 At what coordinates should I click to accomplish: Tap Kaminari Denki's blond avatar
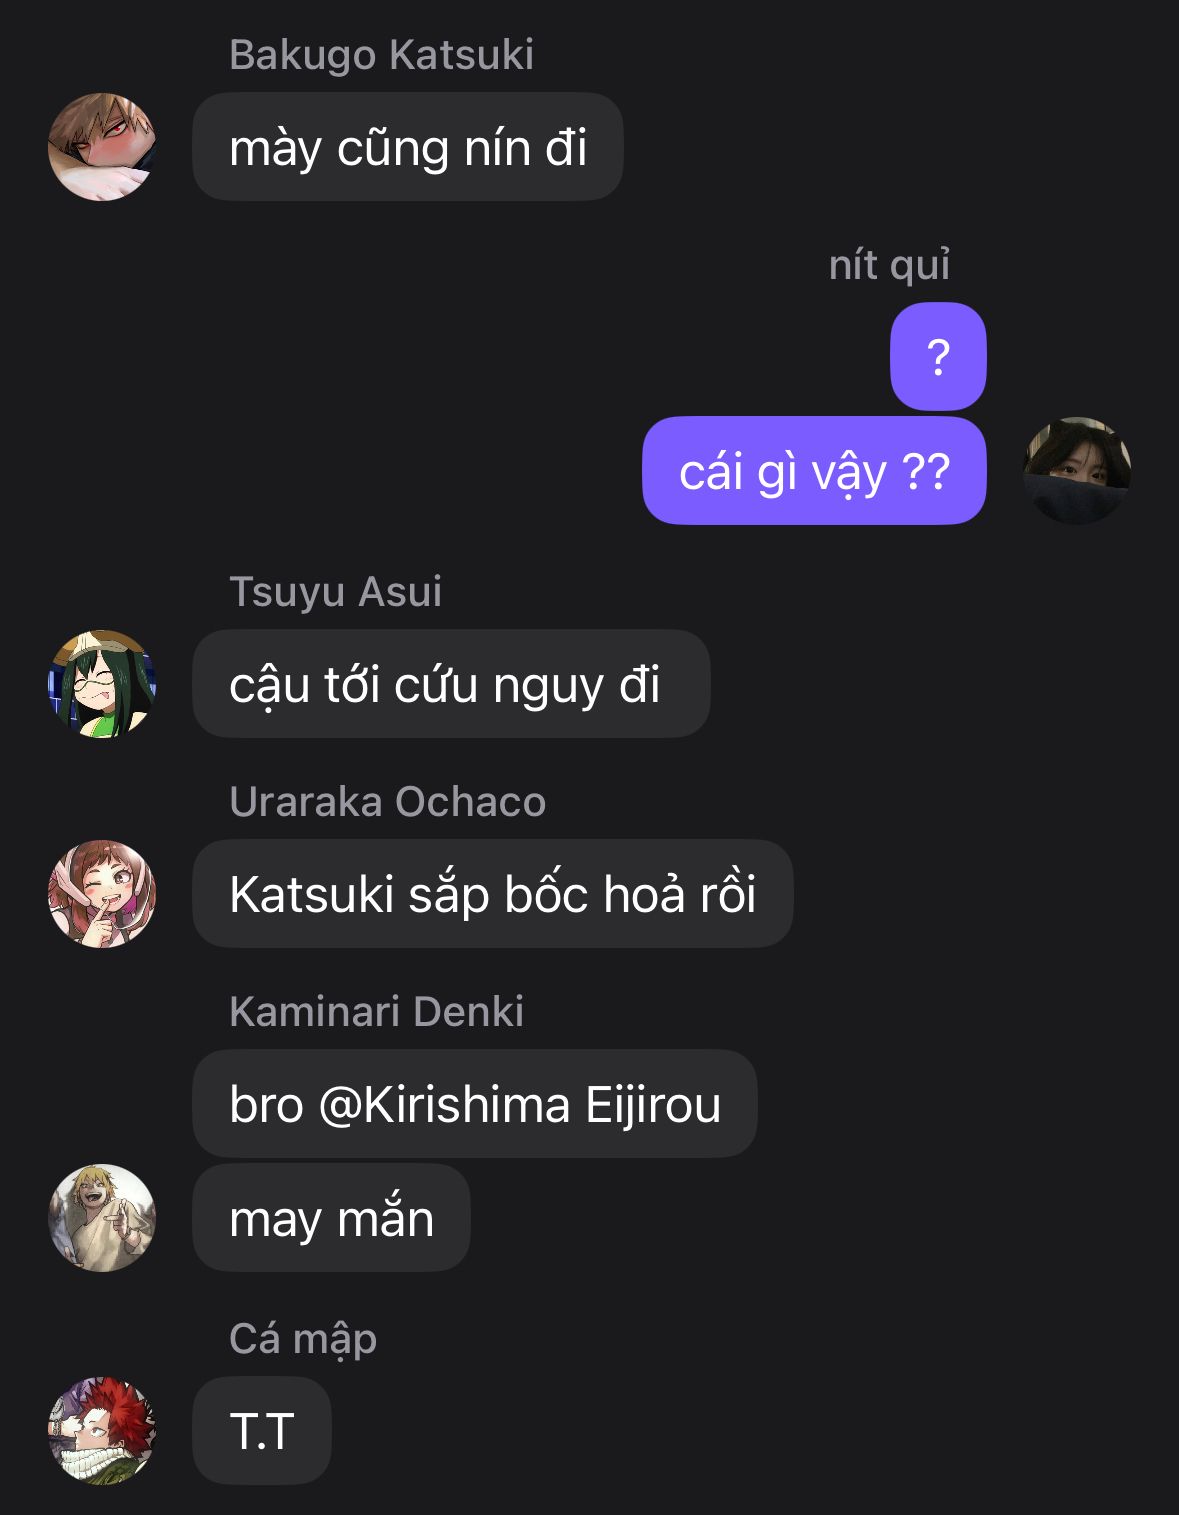[102, 1218]
